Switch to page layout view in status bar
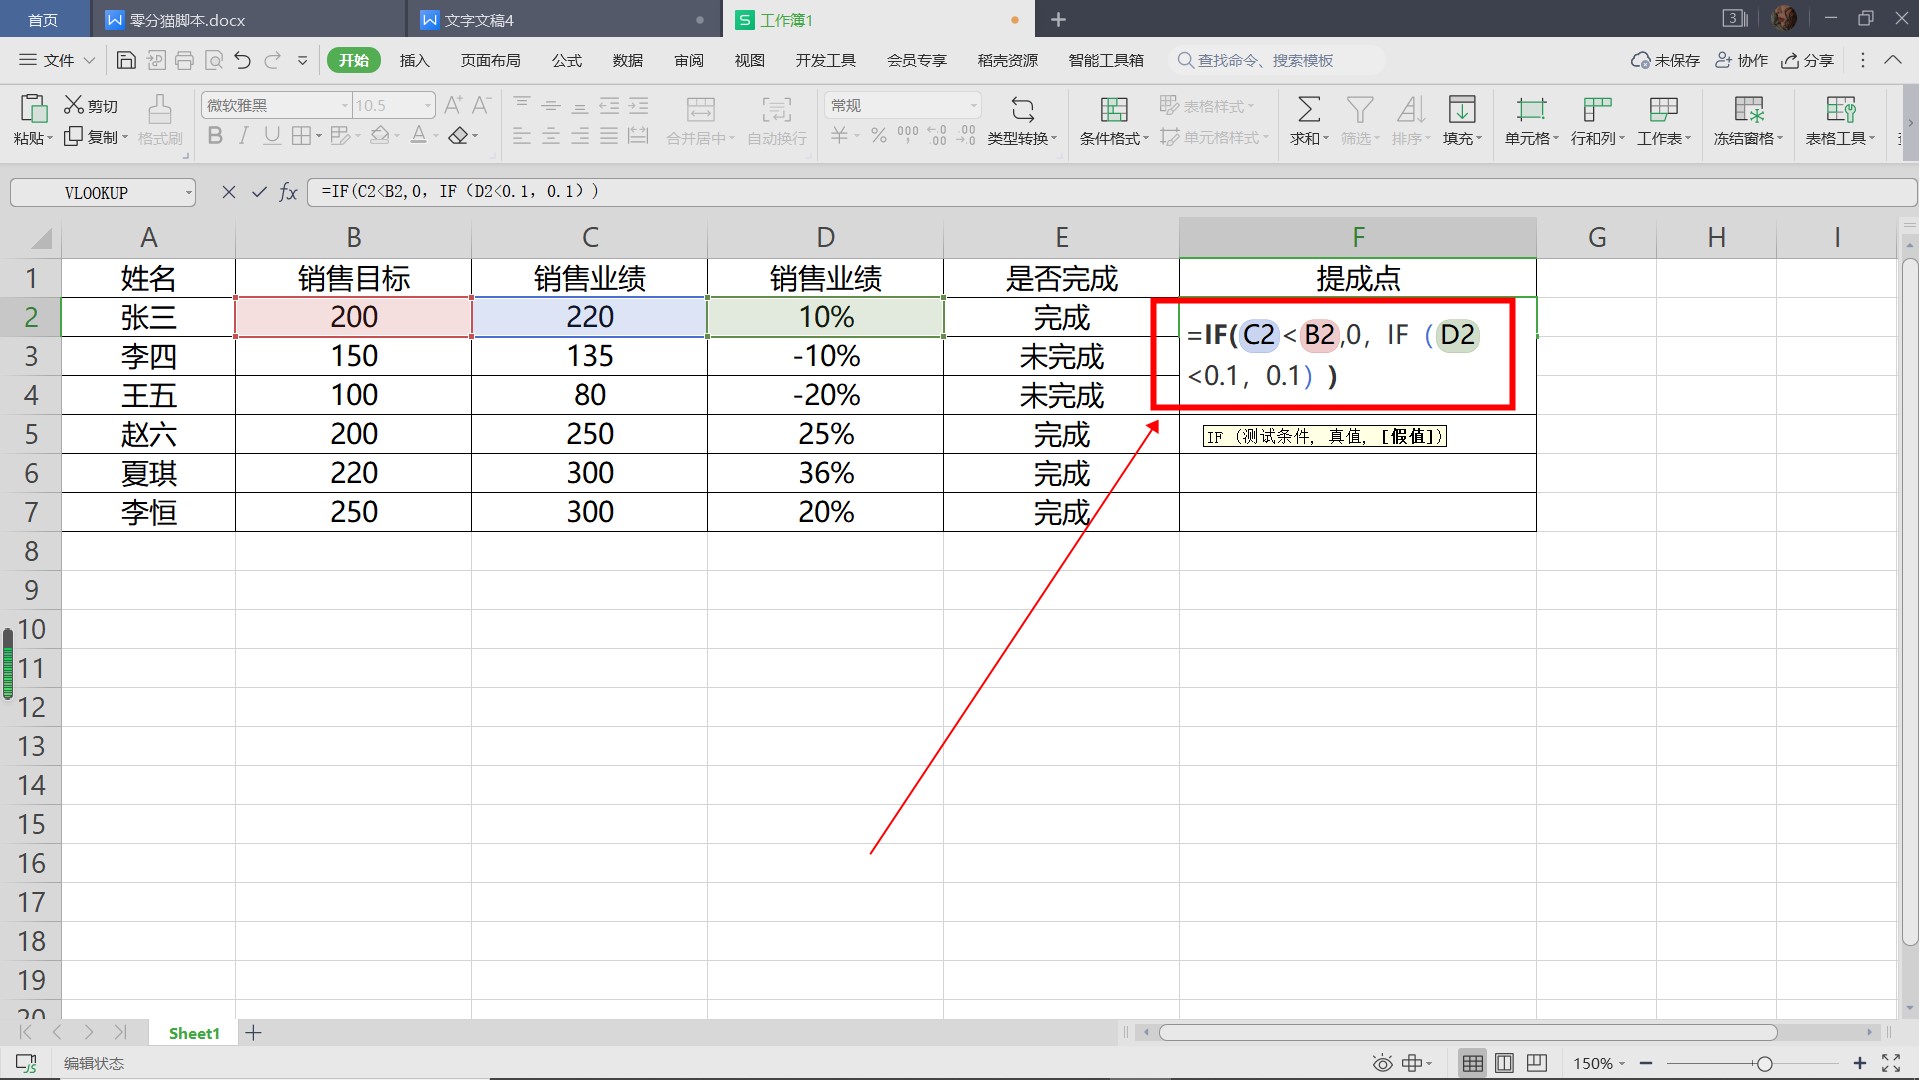 1504,1063
